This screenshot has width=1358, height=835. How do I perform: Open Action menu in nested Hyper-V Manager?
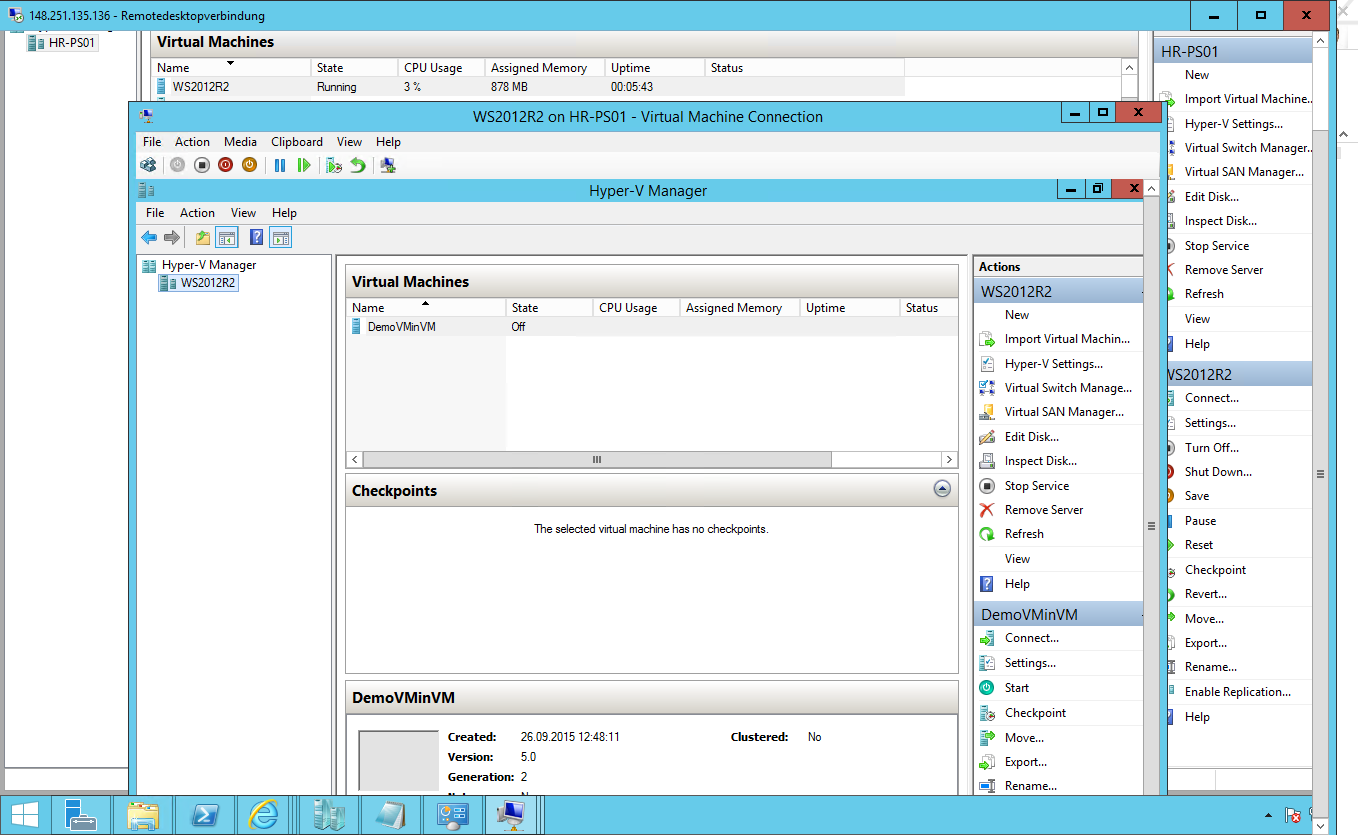pyautogui.click(x=197, y=213)
